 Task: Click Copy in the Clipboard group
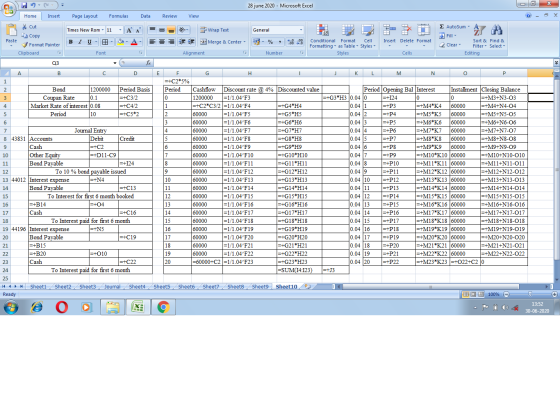(31, 36)
